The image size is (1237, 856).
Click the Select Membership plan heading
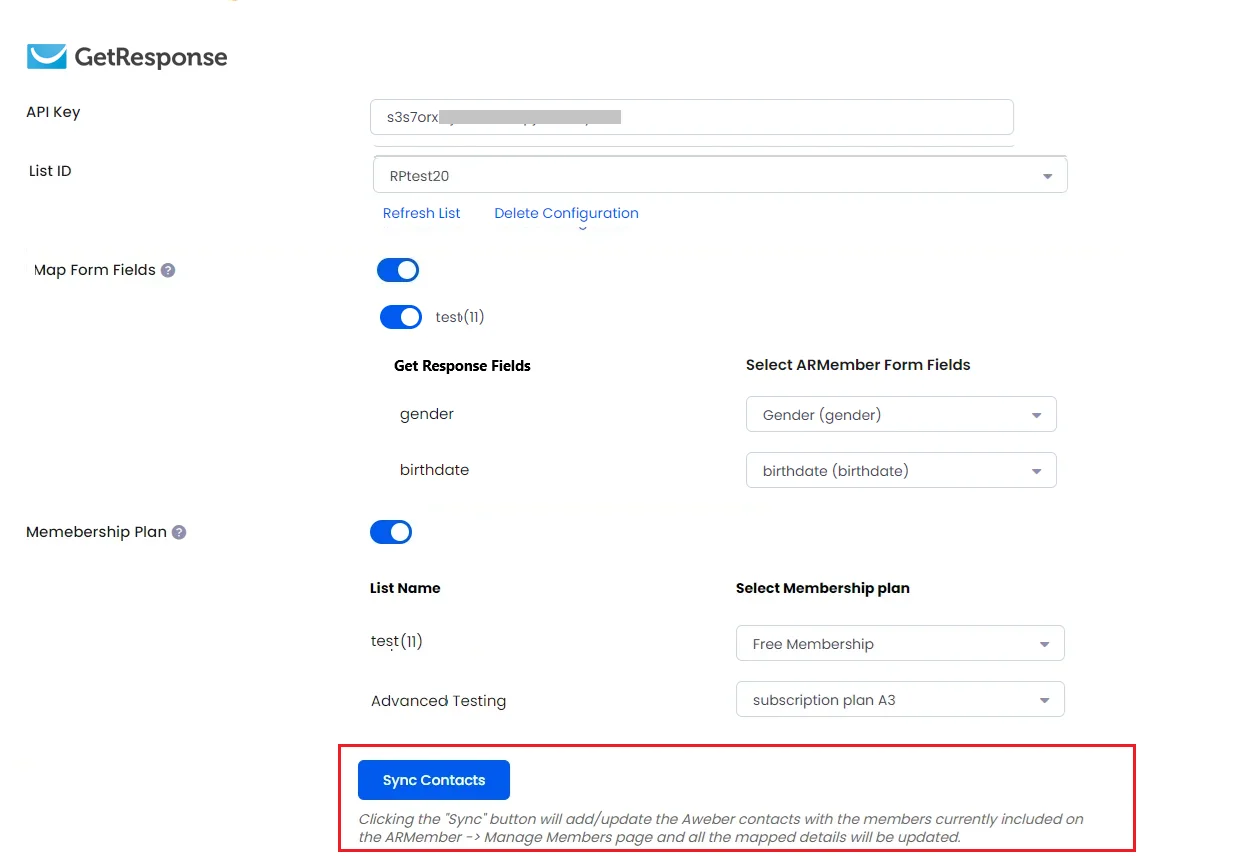[x=823, y=588]
